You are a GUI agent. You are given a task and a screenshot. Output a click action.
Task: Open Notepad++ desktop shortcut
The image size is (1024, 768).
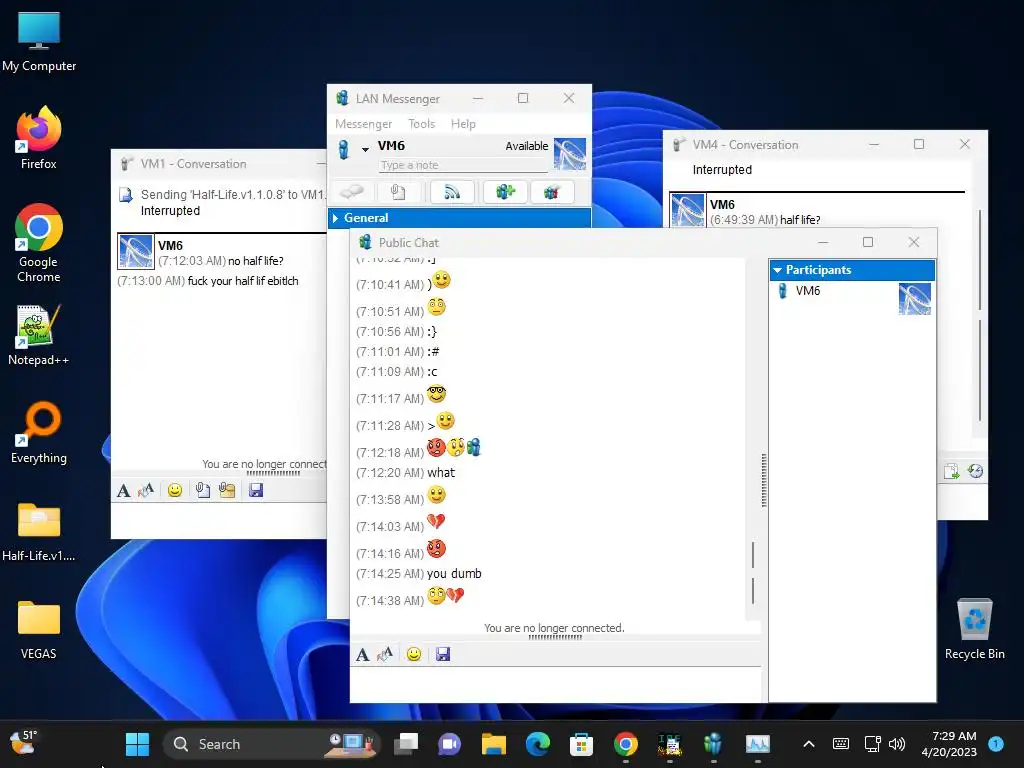point(39,335)
